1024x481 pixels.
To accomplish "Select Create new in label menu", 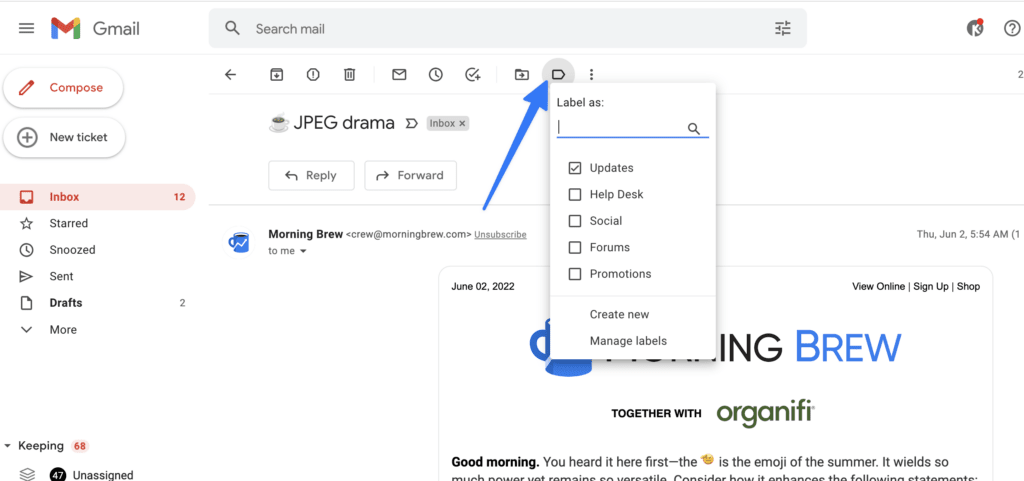I will pos(619,314).
